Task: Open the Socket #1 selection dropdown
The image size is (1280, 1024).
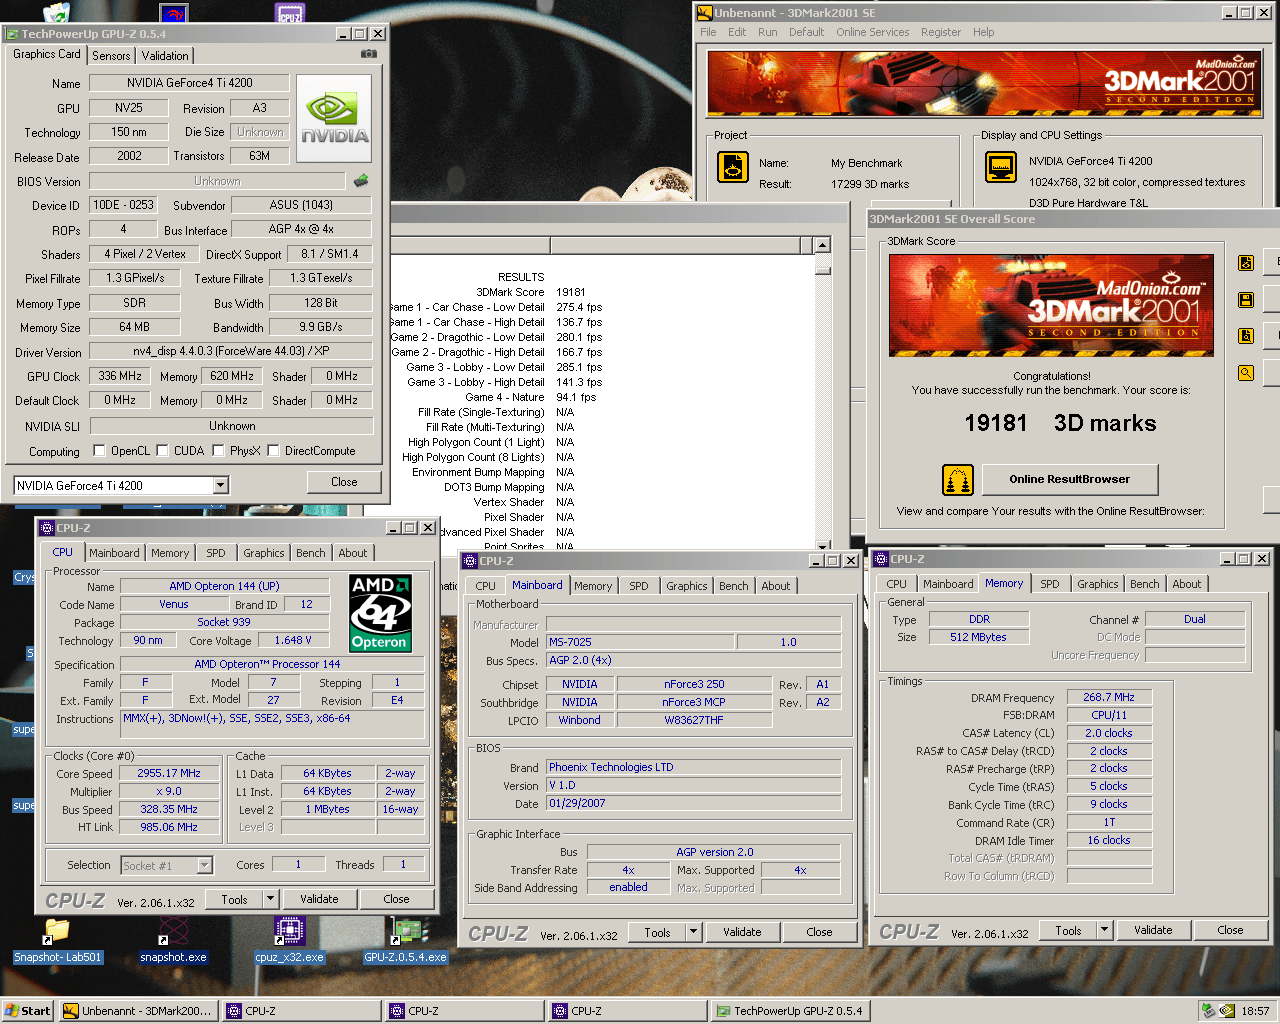Action: pyautogui.click(x=204, y=866)
